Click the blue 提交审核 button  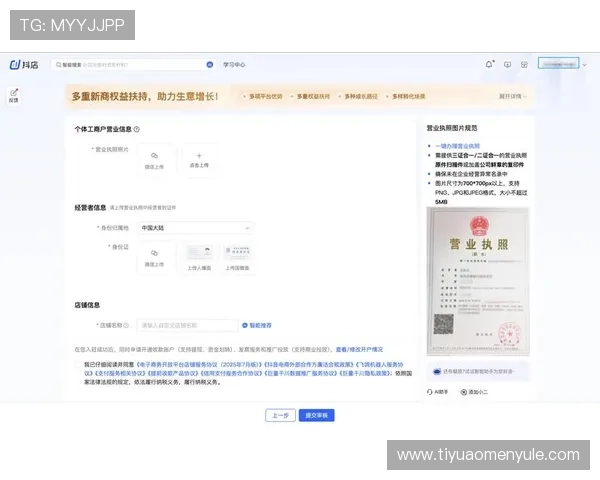coord(316,415)
